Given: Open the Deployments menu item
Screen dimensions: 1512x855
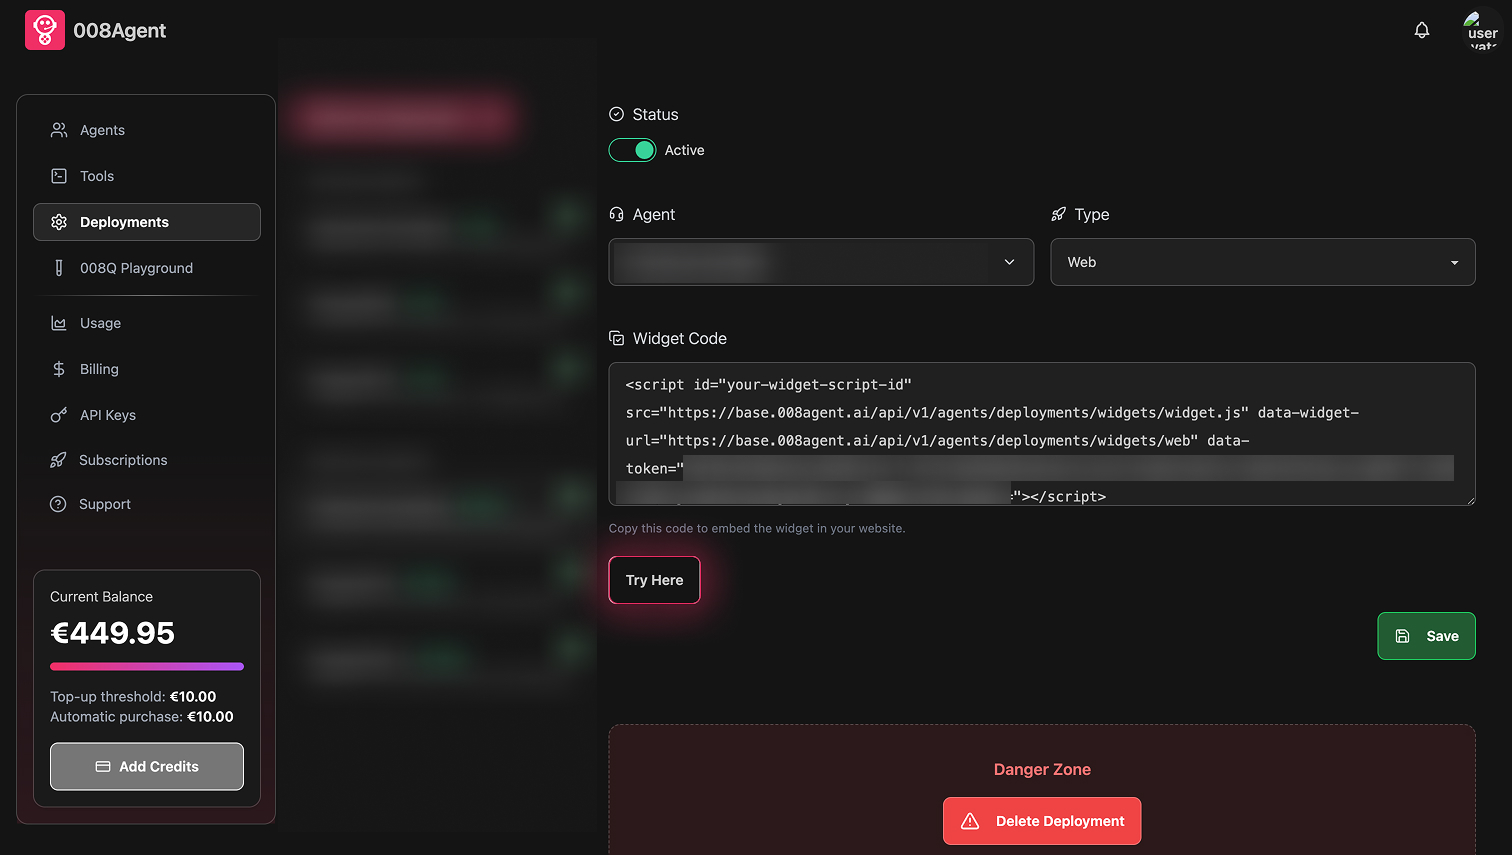Looking at the screenshot, I should (x=146, y=222).
